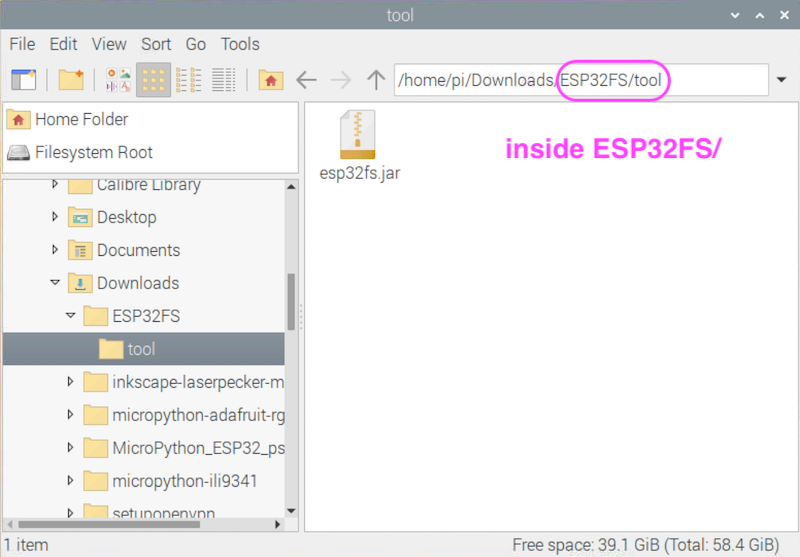Select Downloads in the folder tree
This screenshot has width=800, height=557.
[138, 283]
